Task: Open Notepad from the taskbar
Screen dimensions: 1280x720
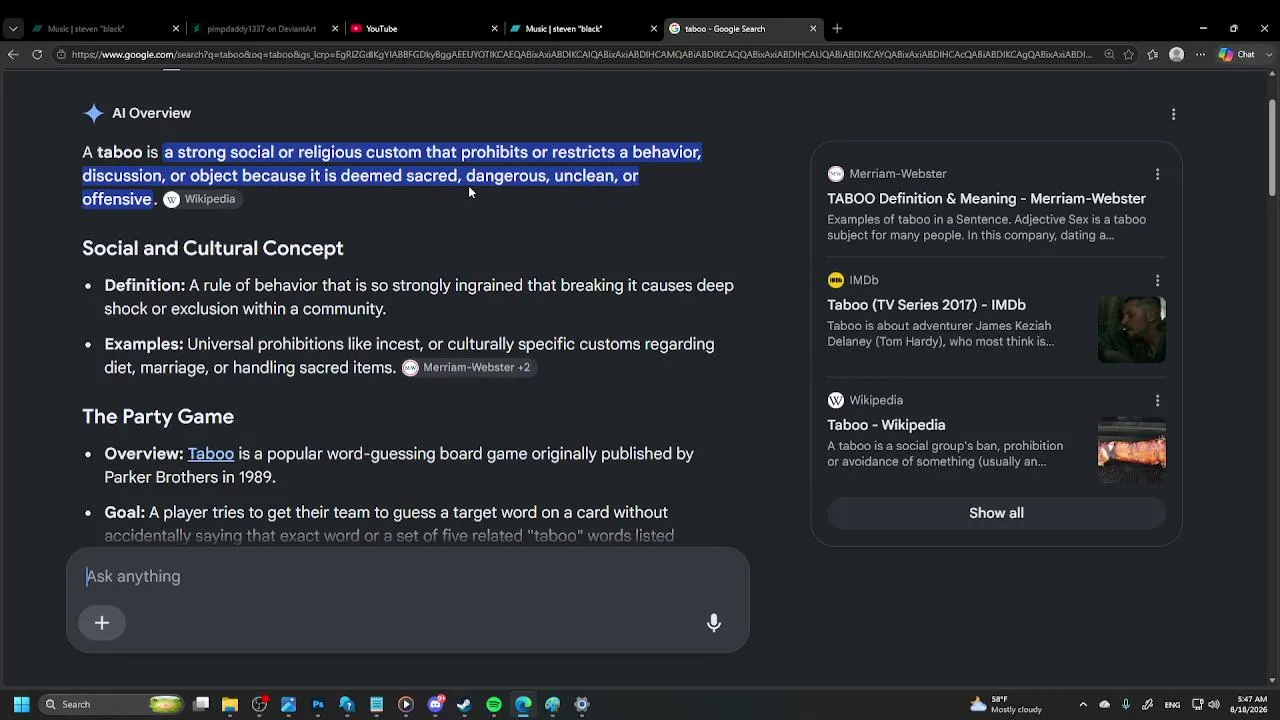Action: (377, 705)
